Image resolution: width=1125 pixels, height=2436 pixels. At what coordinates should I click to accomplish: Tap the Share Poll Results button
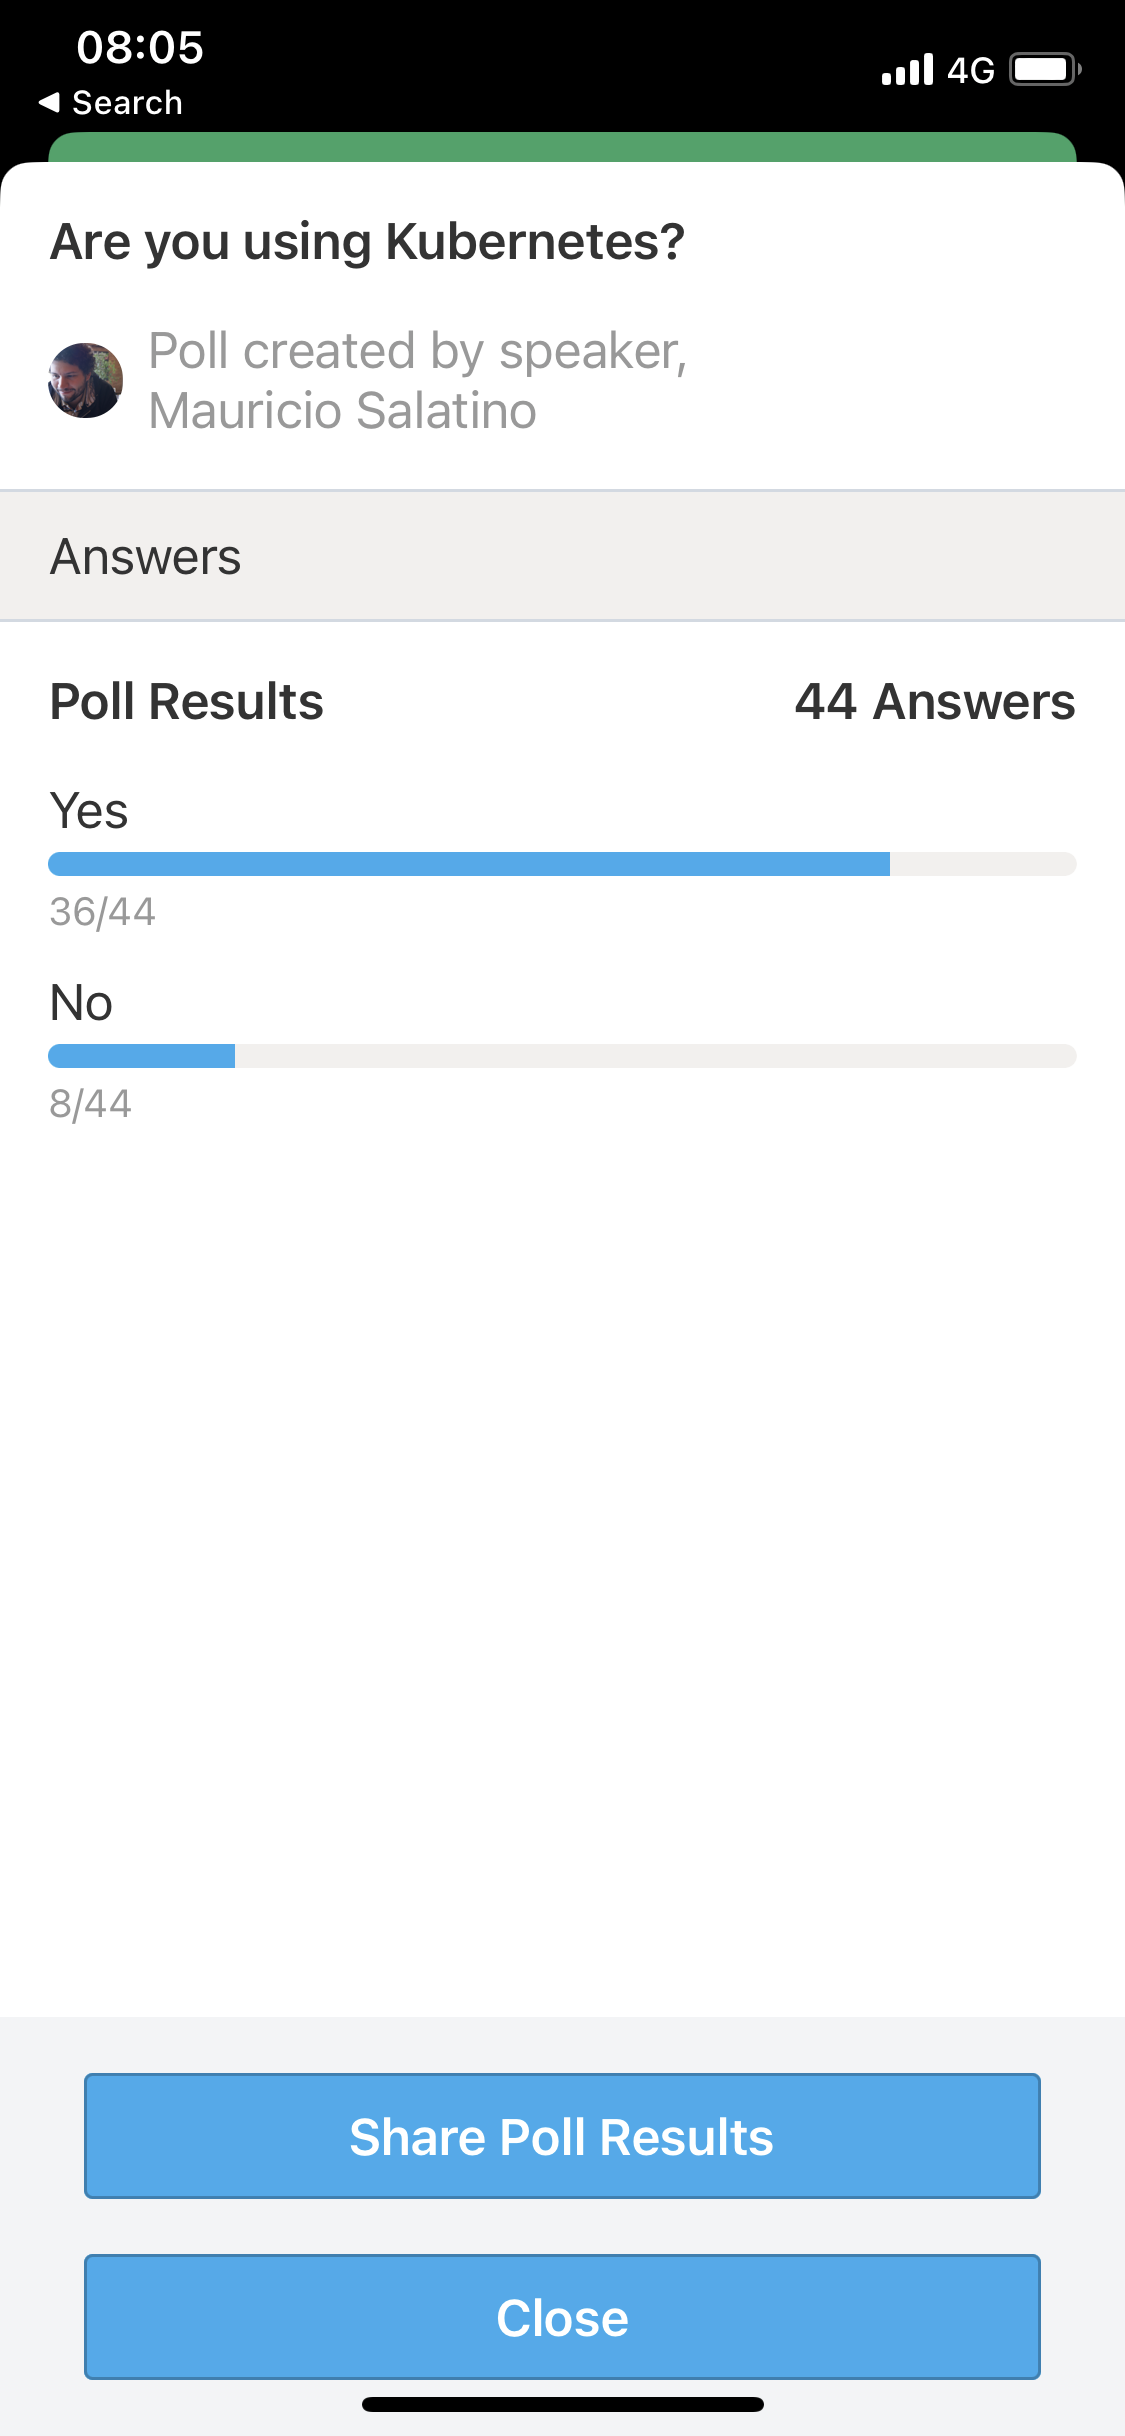562,2136
